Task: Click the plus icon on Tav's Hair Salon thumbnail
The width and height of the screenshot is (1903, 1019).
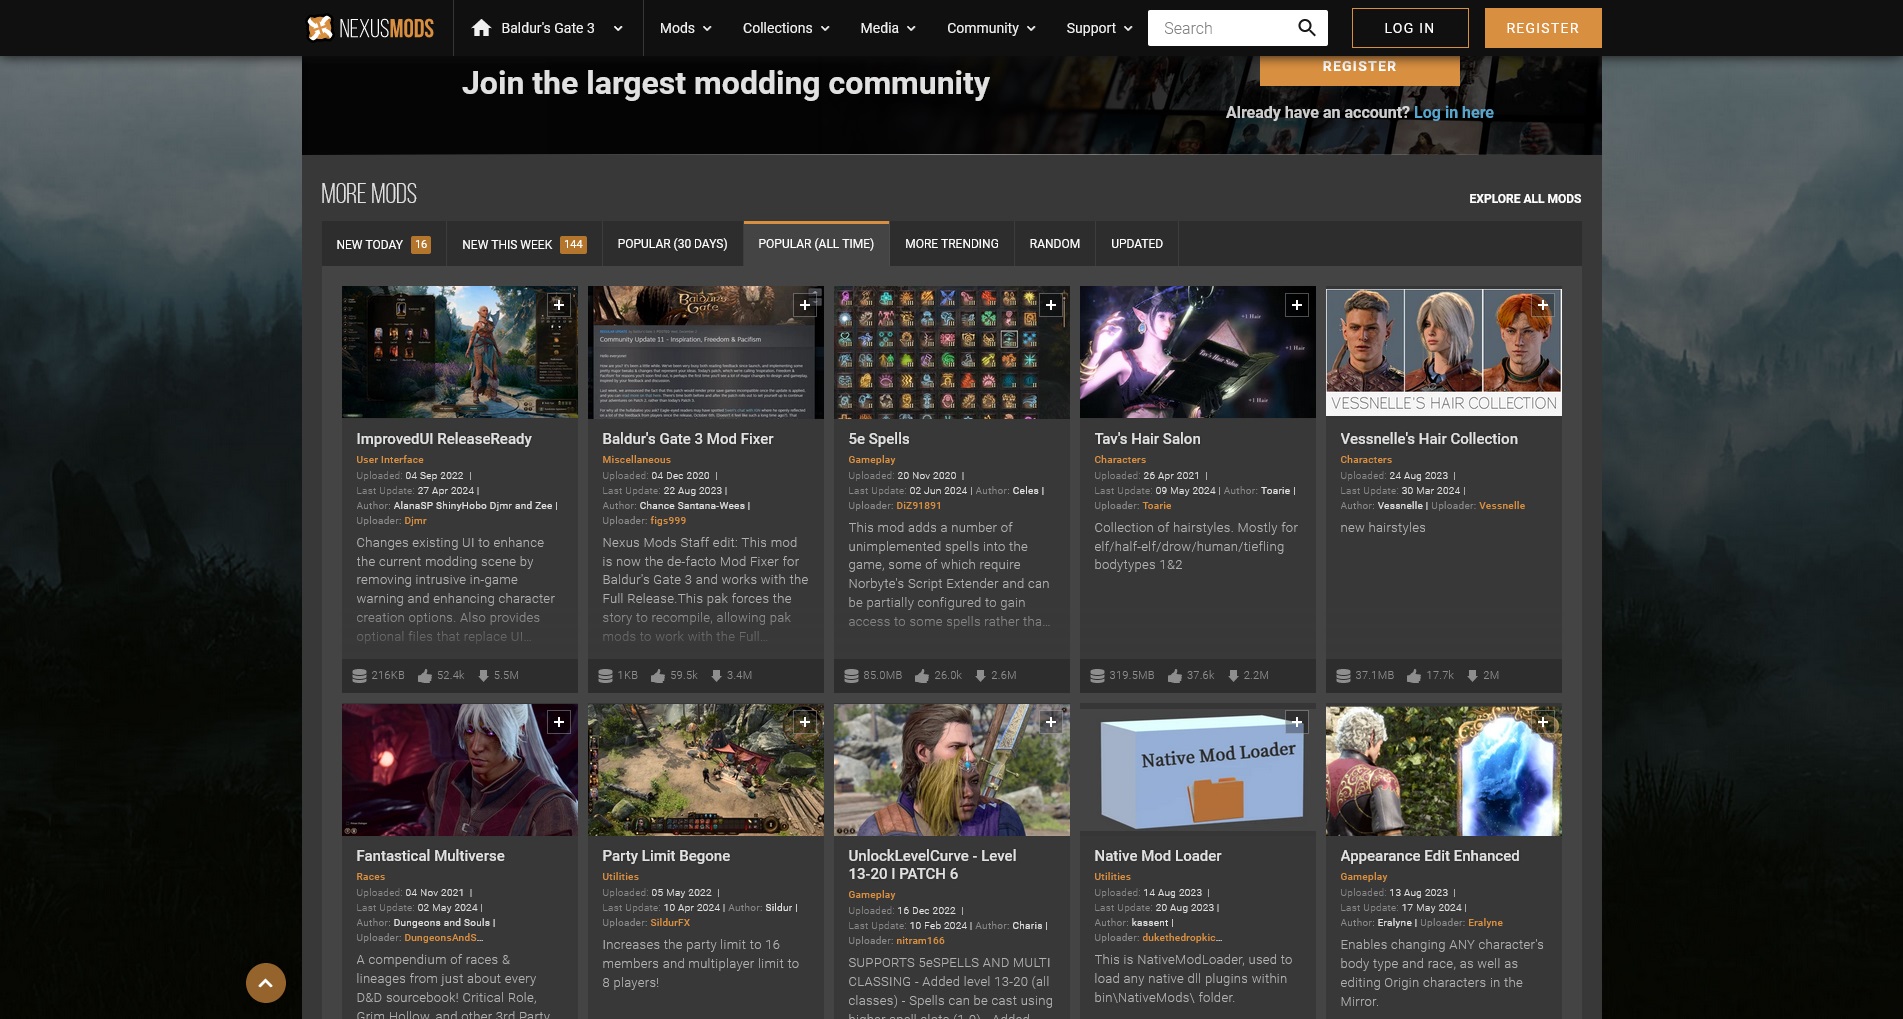Action: [1297, 305]
